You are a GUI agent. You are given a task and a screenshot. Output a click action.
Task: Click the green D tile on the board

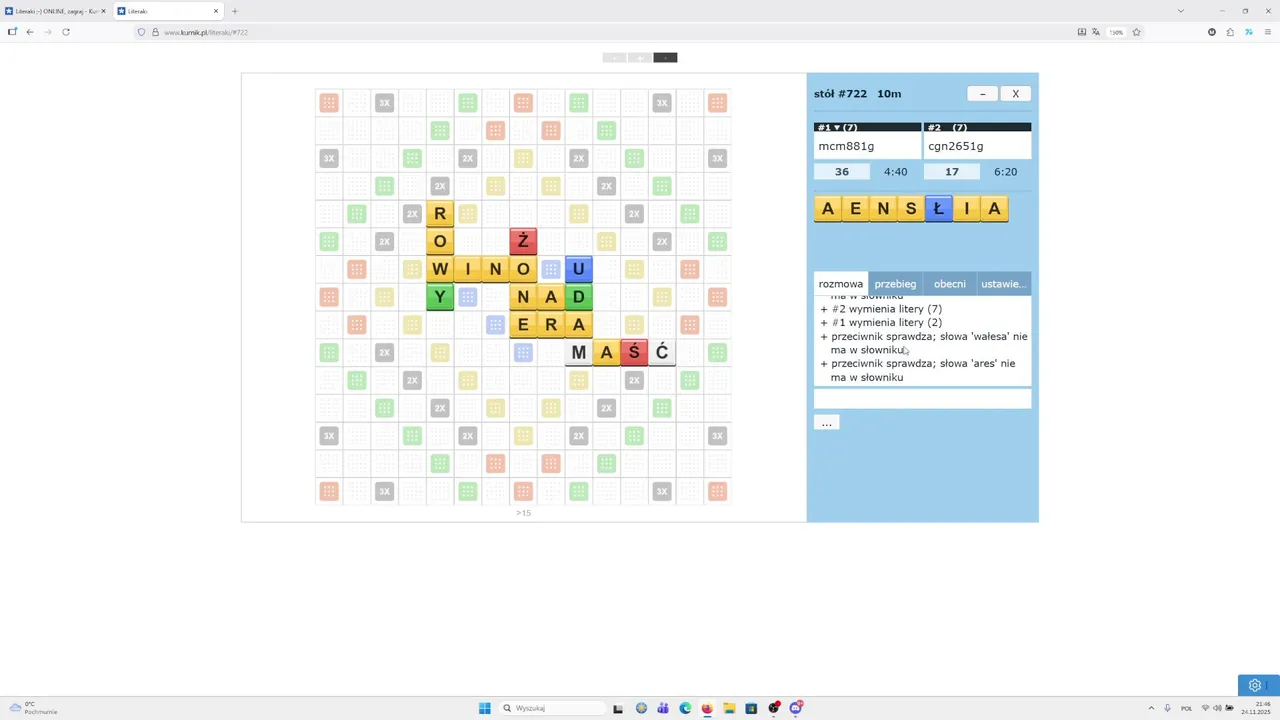(x=578, y=297)
